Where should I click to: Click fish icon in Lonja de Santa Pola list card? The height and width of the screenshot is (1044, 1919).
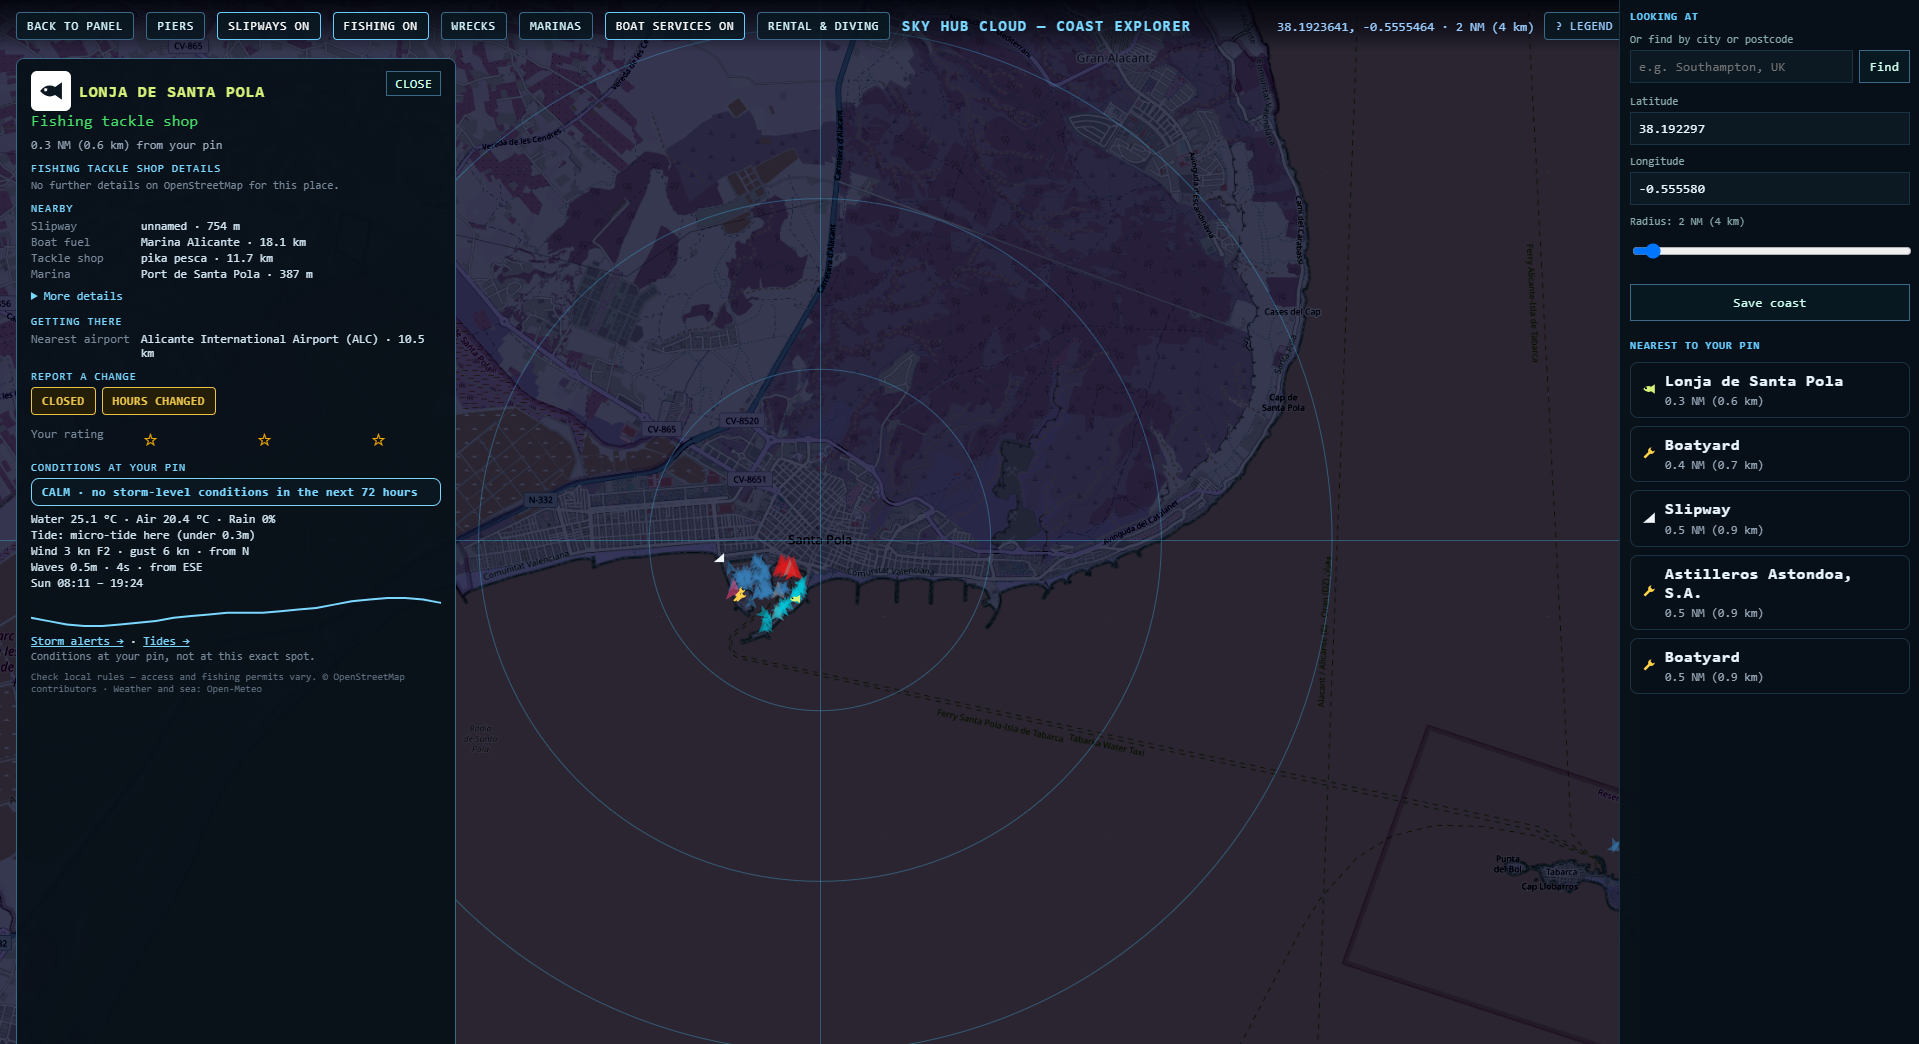click(x=1649, y=389)
